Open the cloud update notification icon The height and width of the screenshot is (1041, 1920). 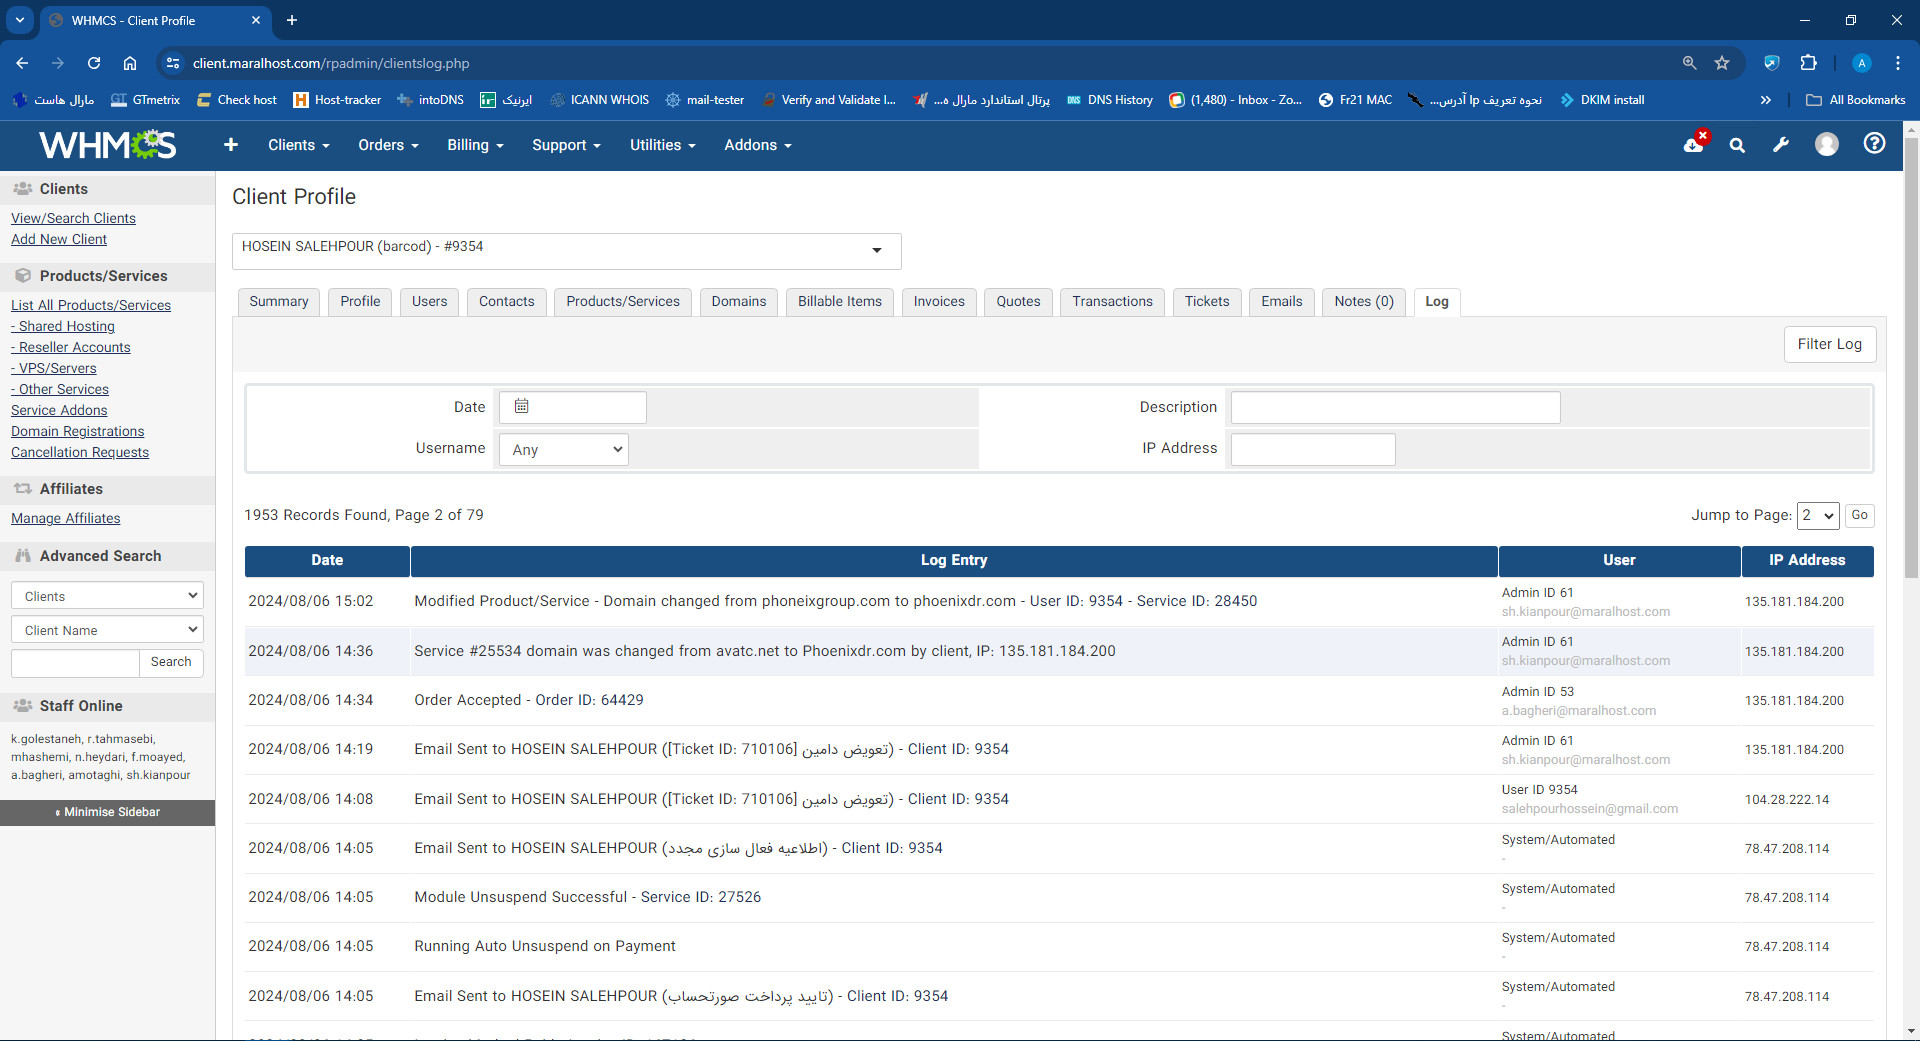1694,144
